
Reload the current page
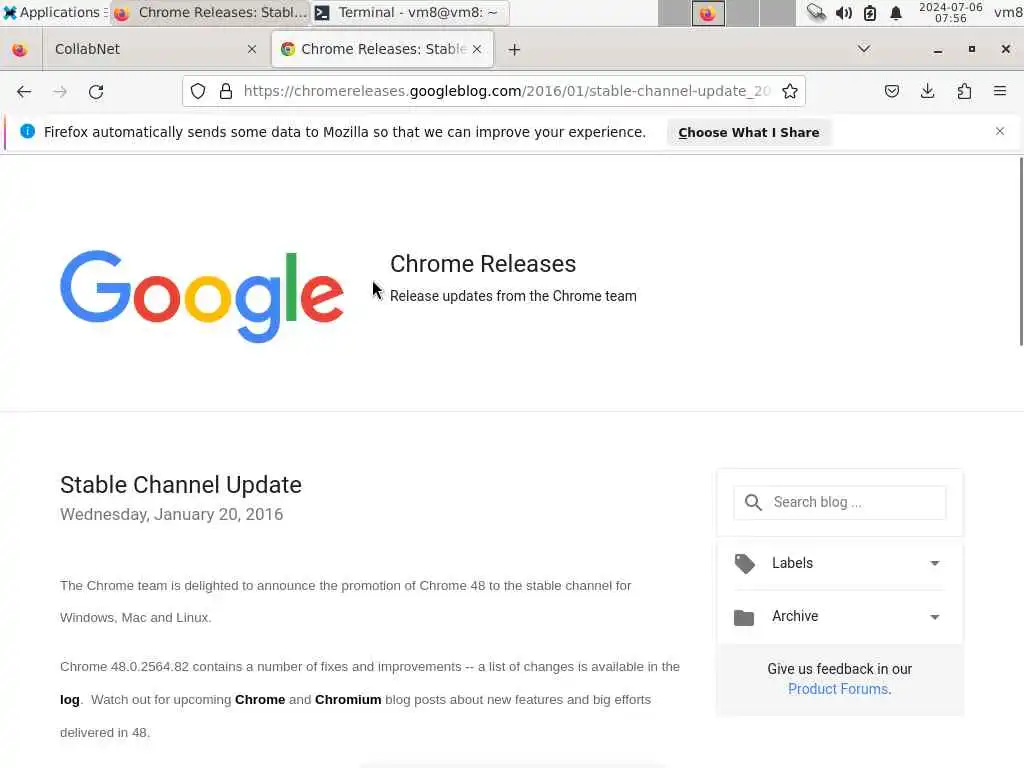tap(96, 91)
